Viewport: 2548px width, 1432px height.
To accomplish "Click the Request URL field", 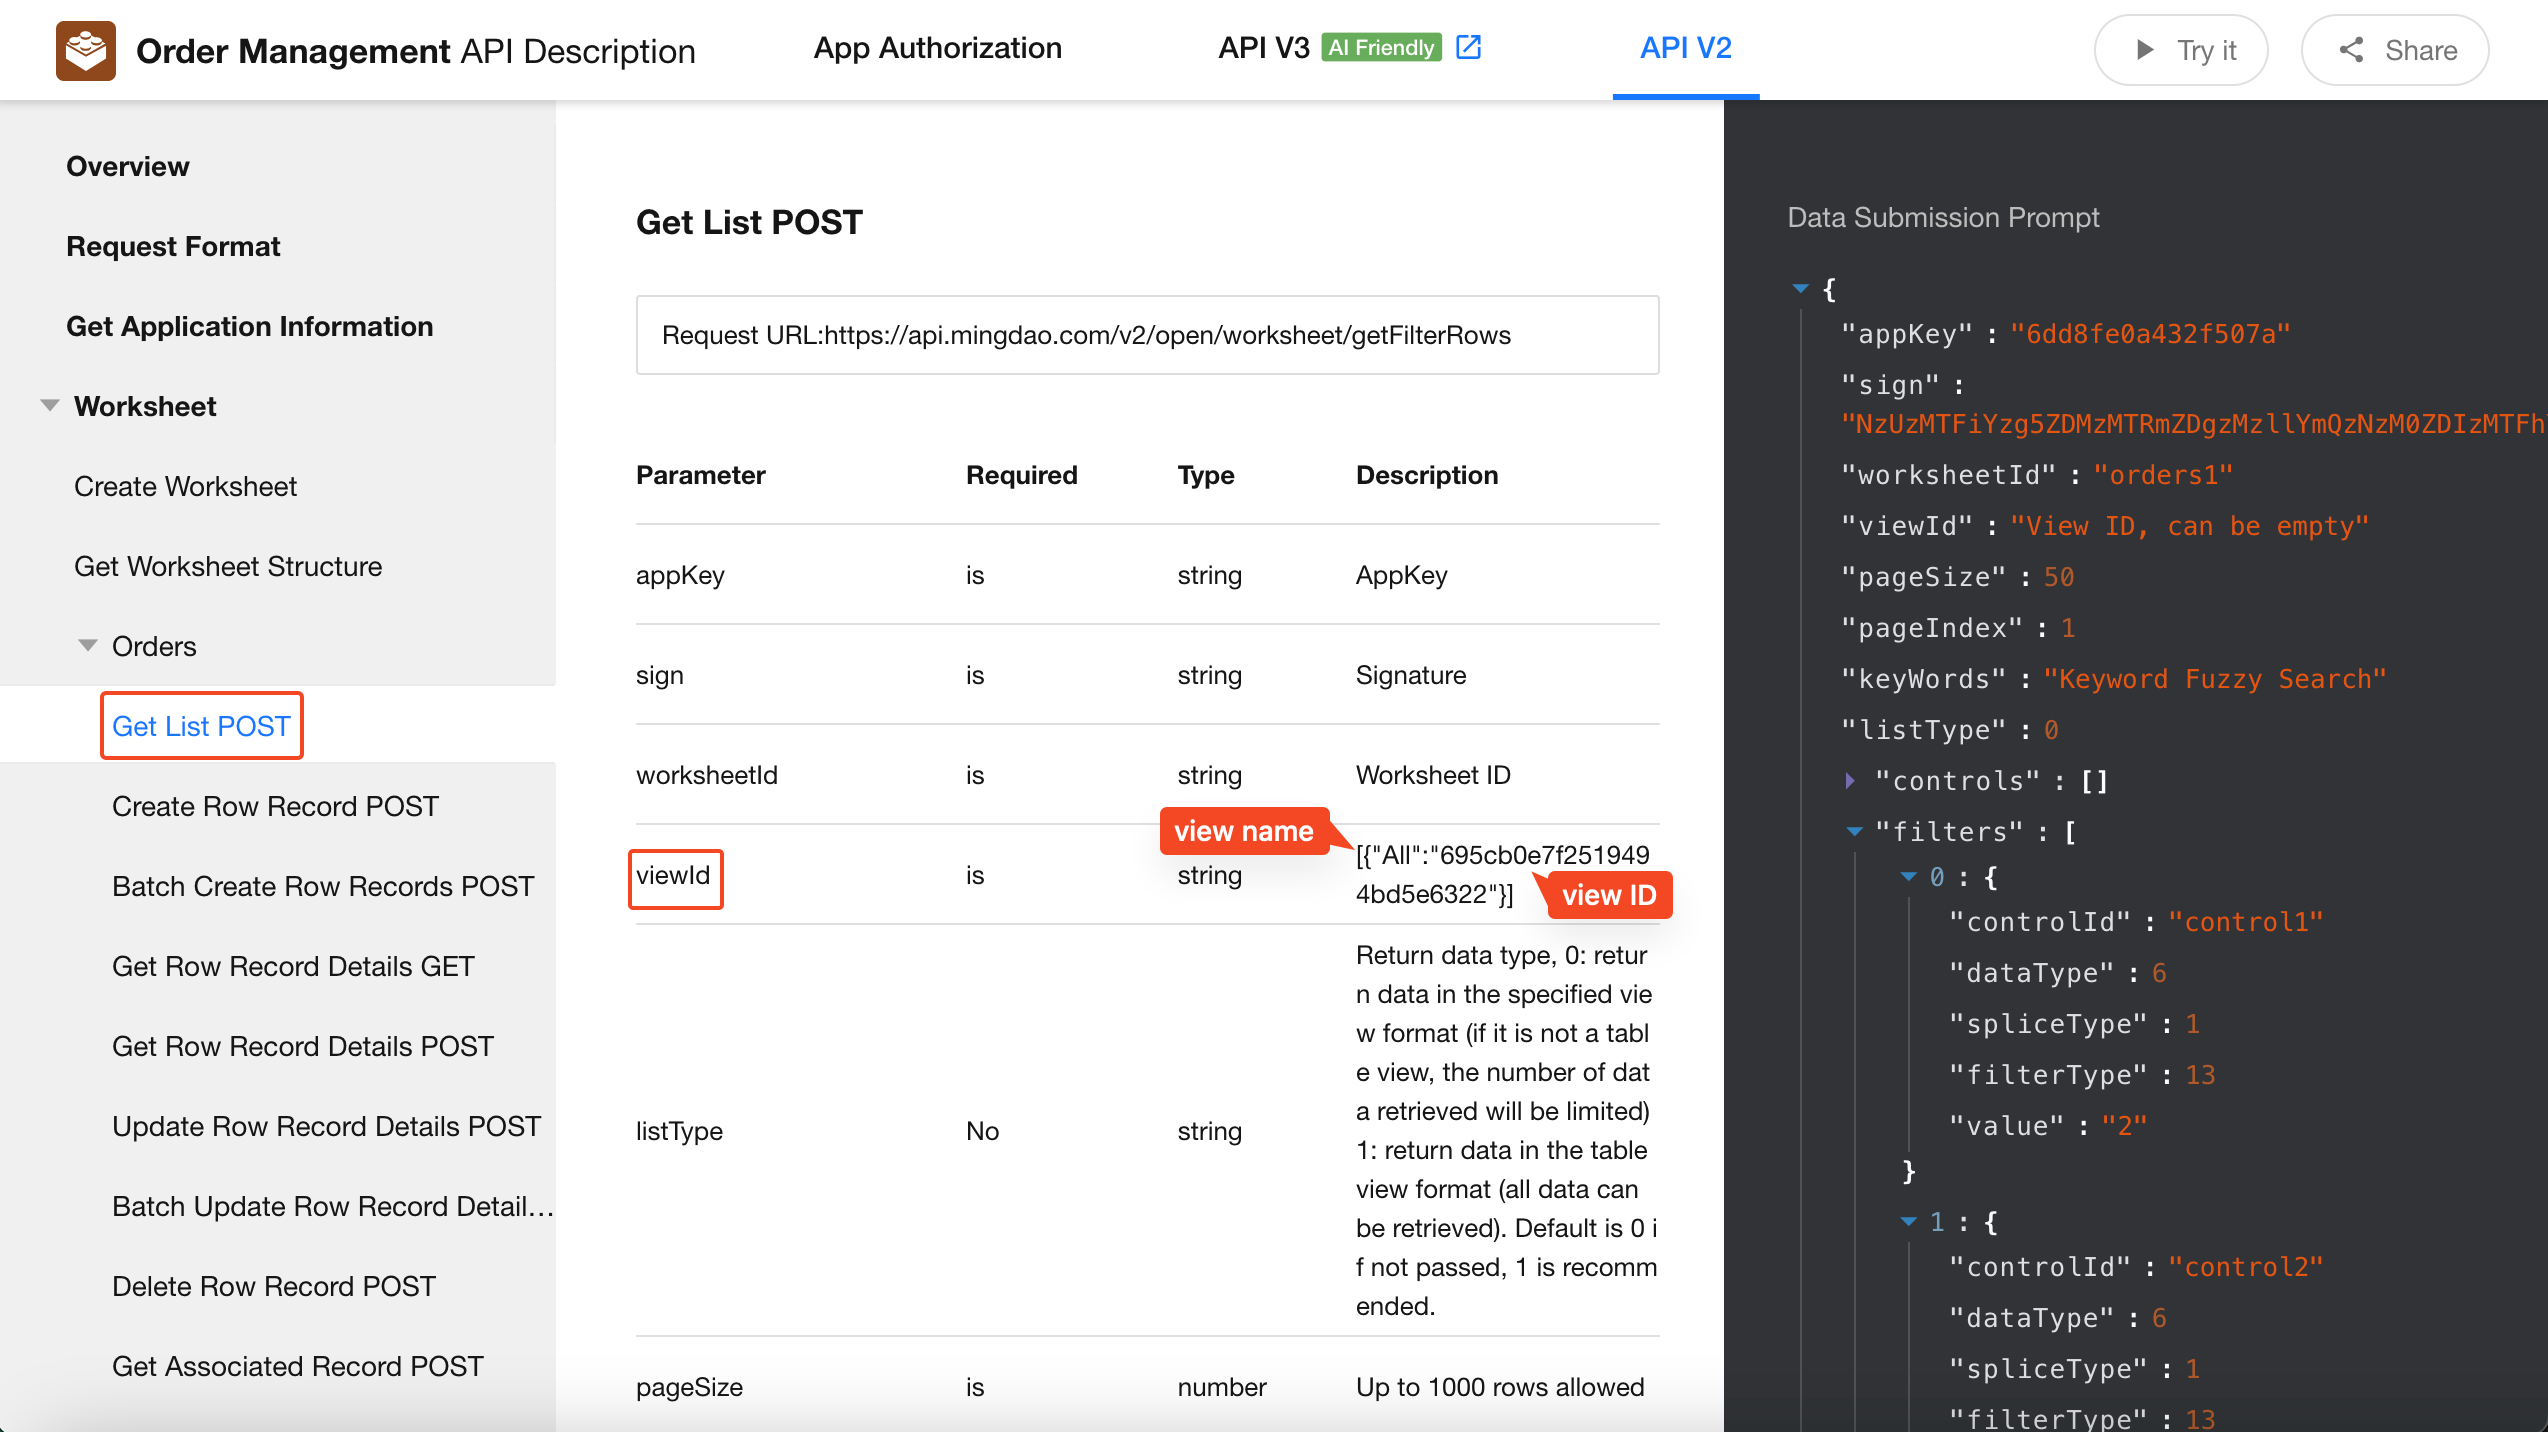I will 1146,335.
